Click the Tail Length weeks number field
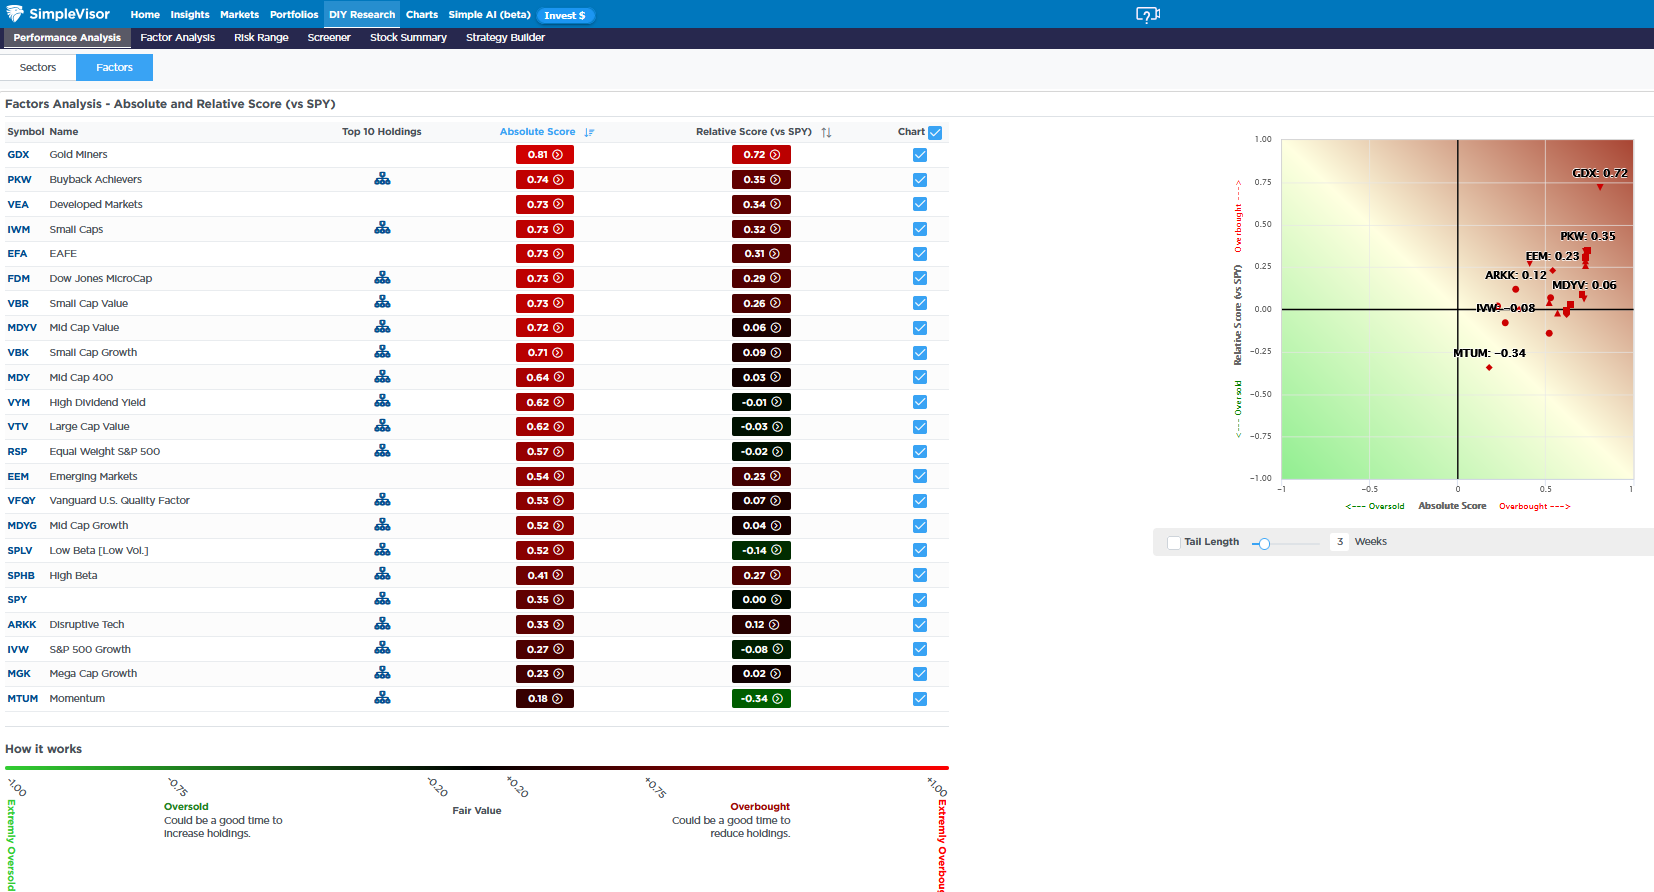 click(x=1339, y=542)
